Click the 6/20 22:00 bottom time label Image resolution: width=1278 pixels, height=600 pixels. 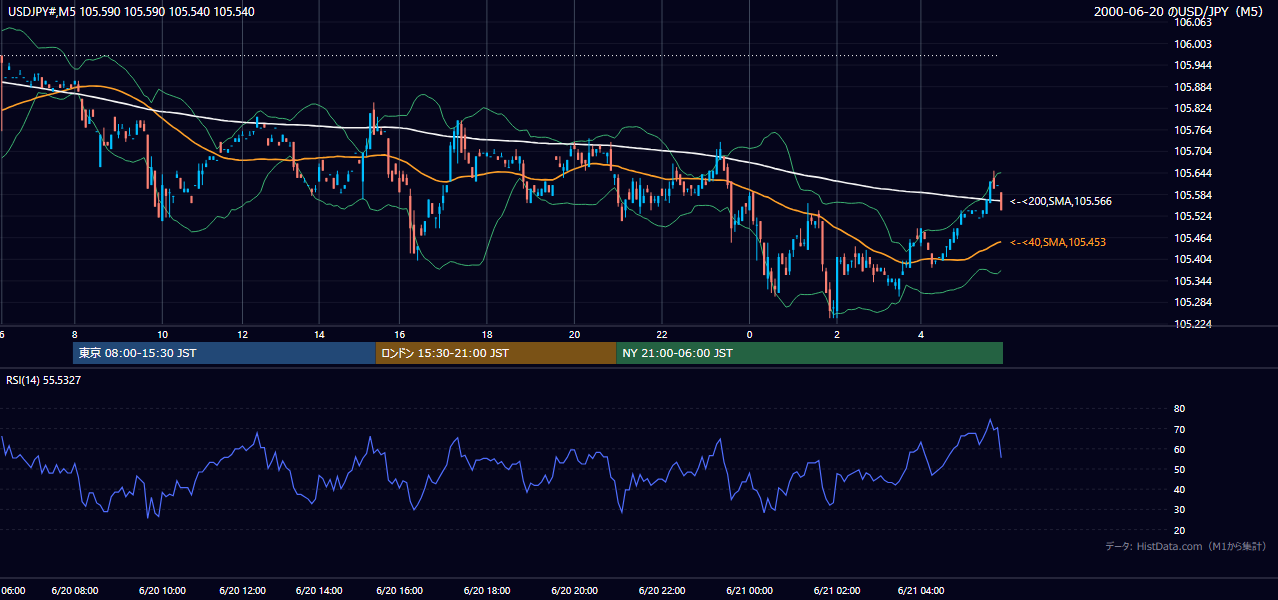[661, 591]
